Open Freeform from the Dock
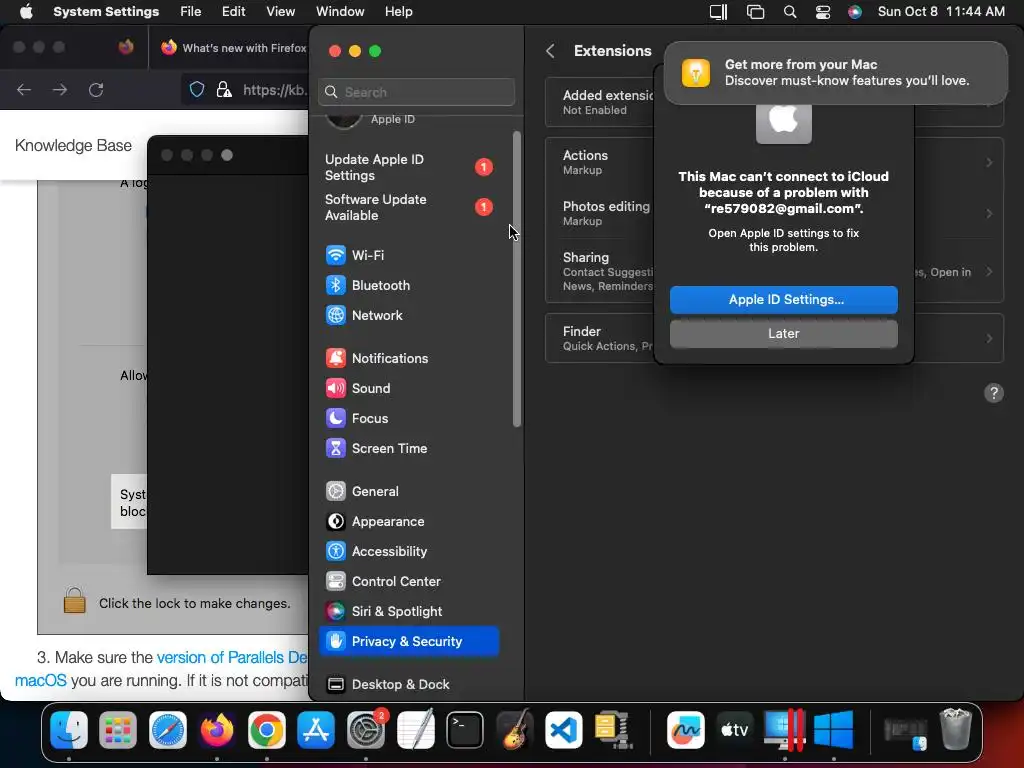This screenshot has width=1024, height=768. tap(685, 729)
